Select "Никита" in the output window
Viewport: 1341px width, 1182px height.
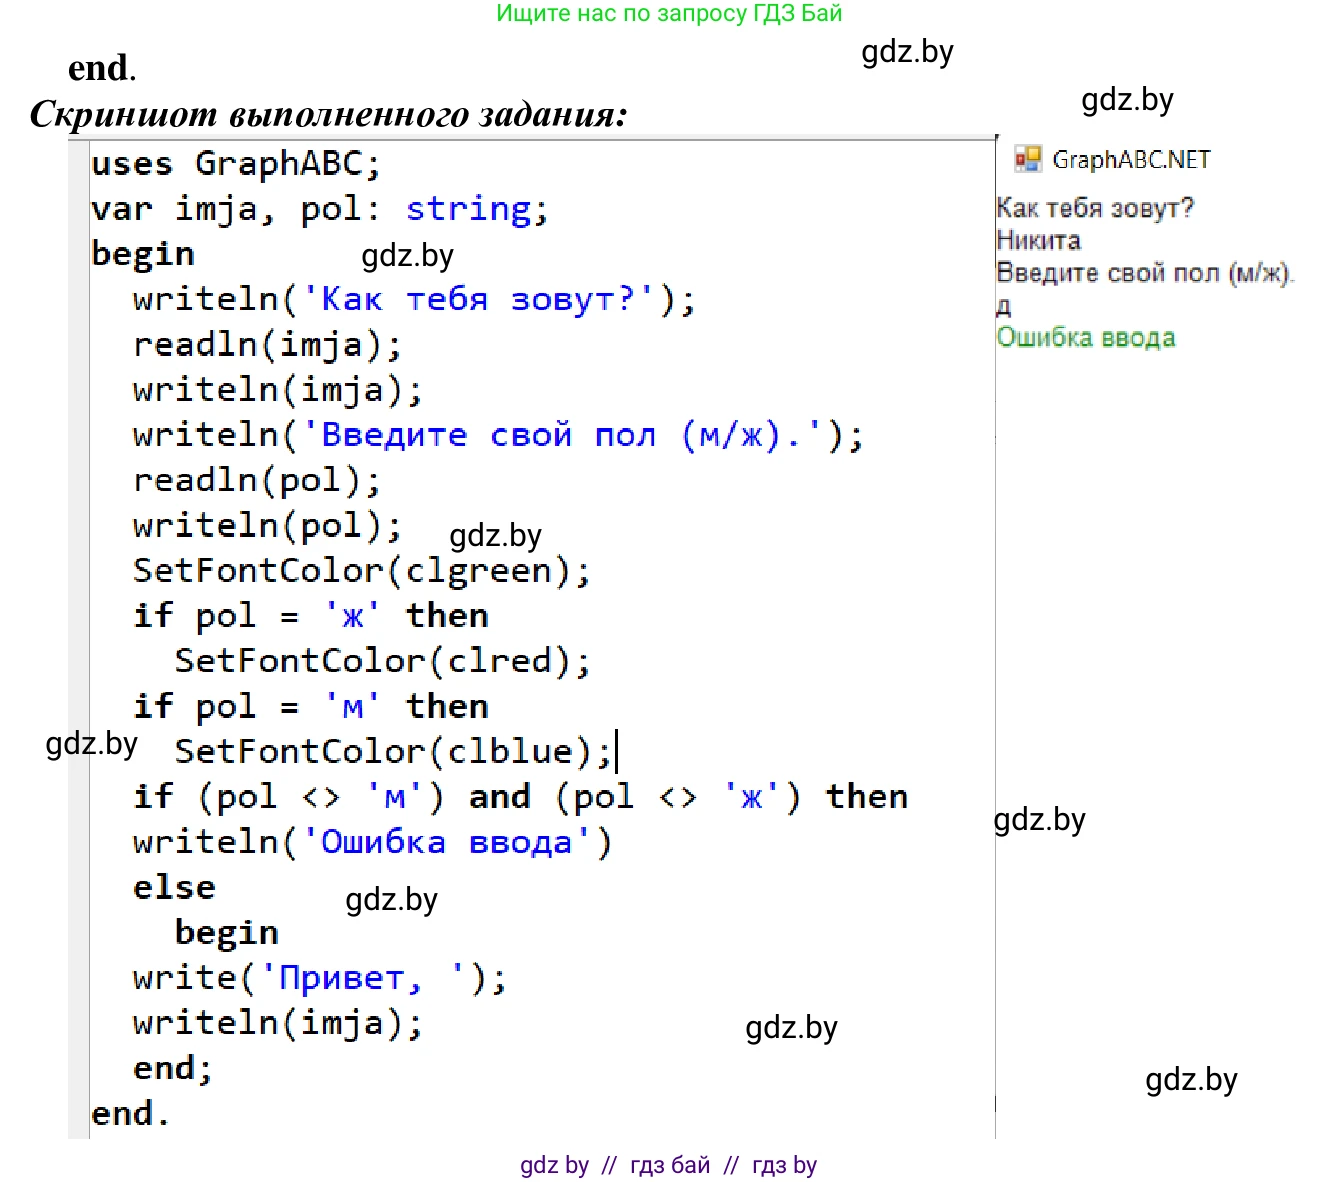[1038, 241]
